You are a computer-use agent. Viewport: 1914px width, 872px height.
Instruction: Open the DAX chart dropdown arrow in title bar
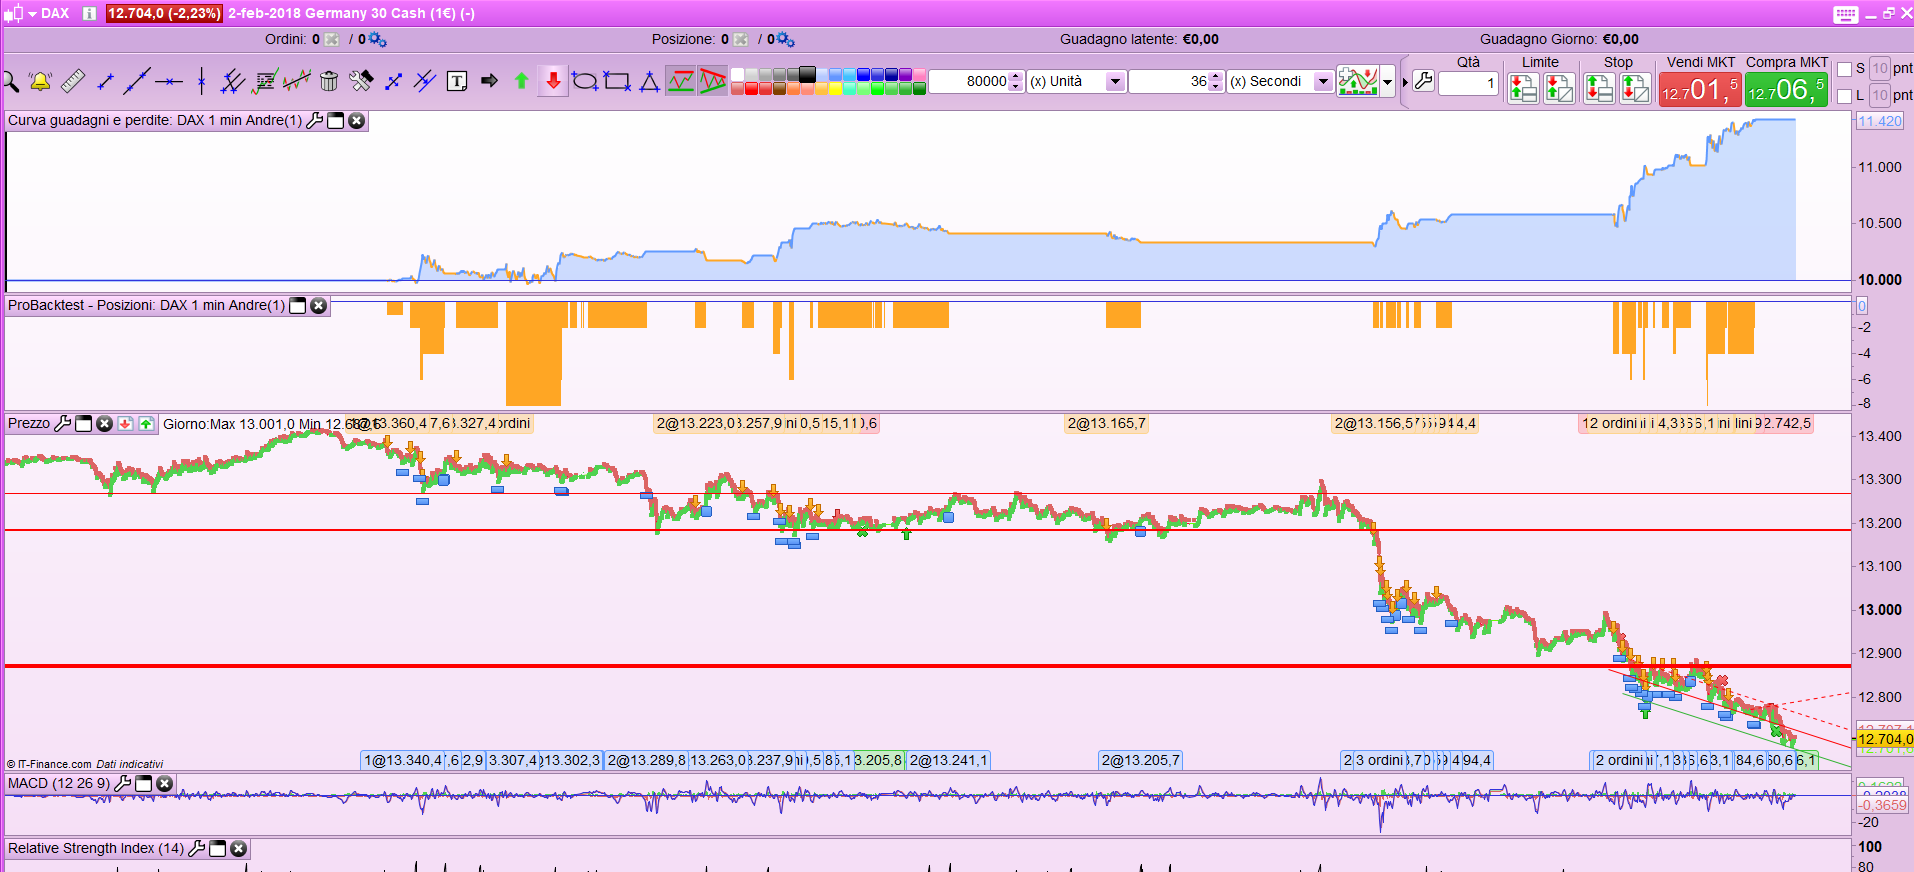[33, 14]
